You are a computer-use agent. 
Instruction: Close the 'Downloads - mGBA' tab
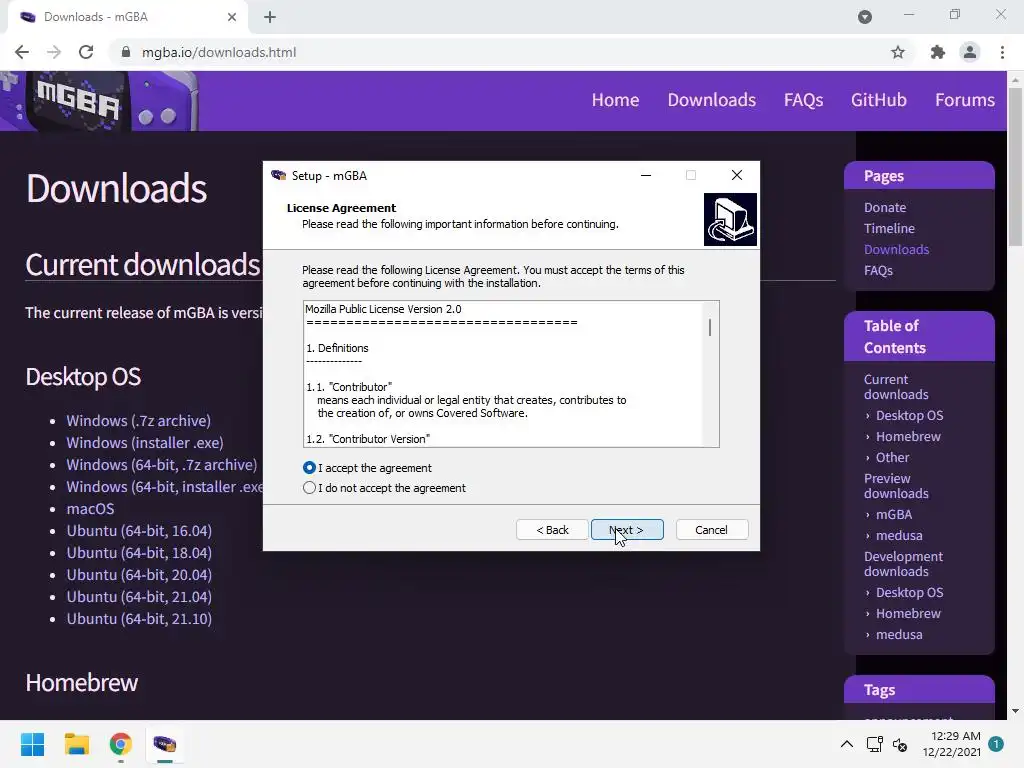[232, 17]
